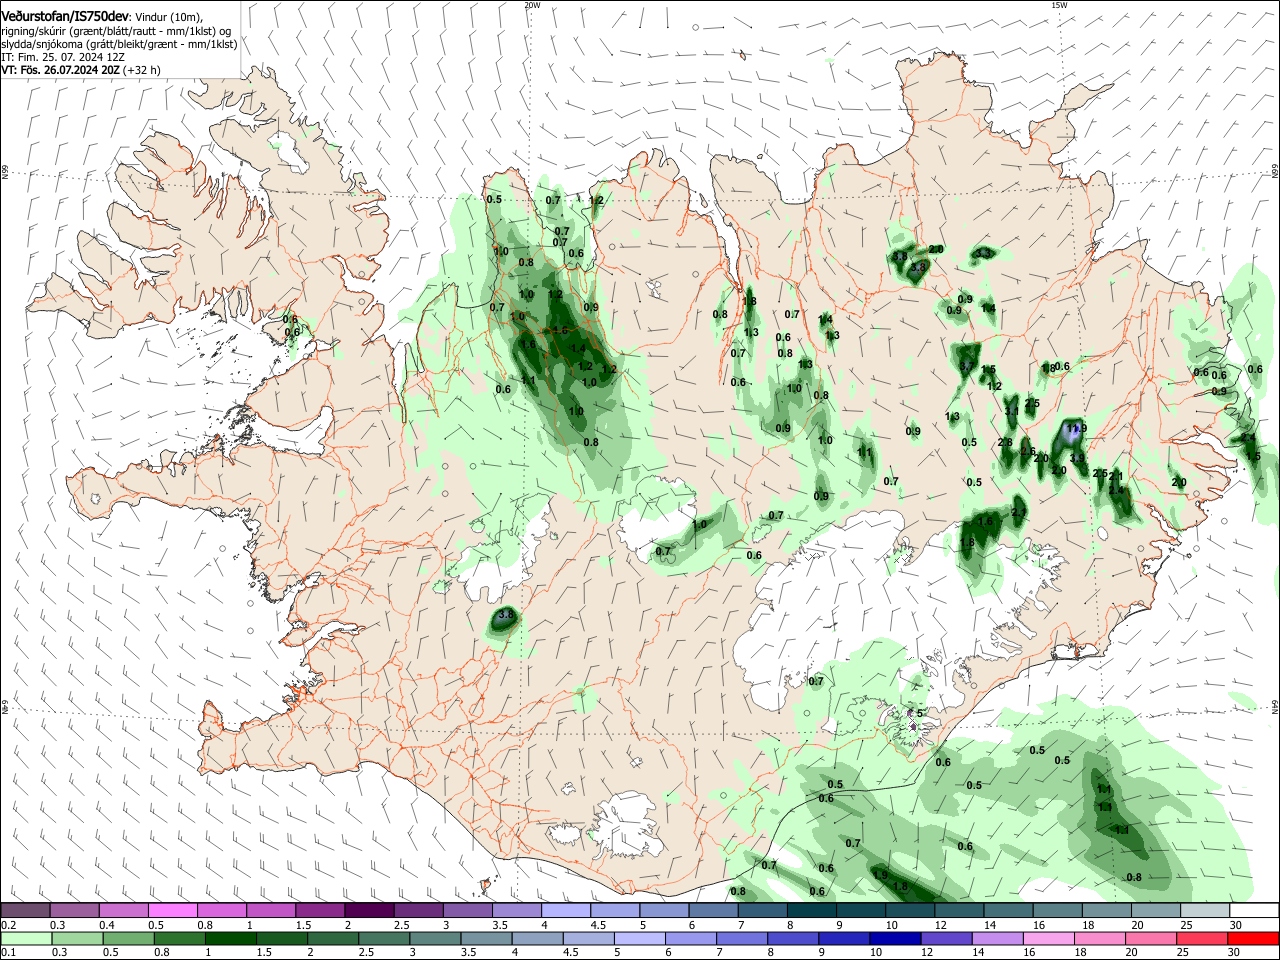Click the 2.8 precipitation value

tap(1006, 442)
